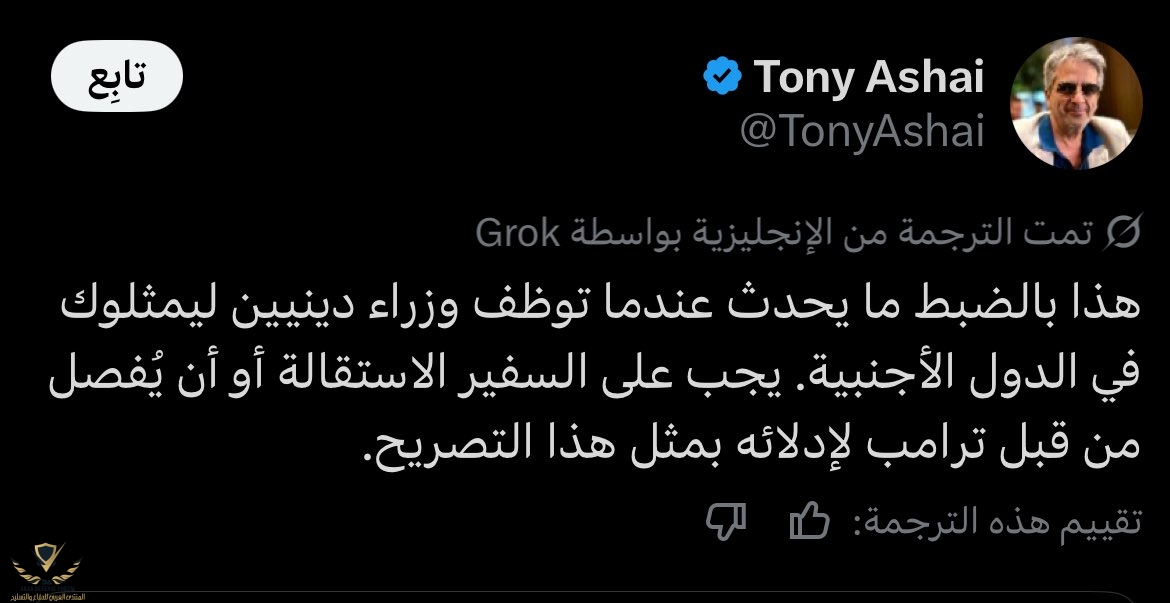Open the Tony Ashai display name
Screen dimensions: 1170x603
pyautogui.click(x=869, y=77)
